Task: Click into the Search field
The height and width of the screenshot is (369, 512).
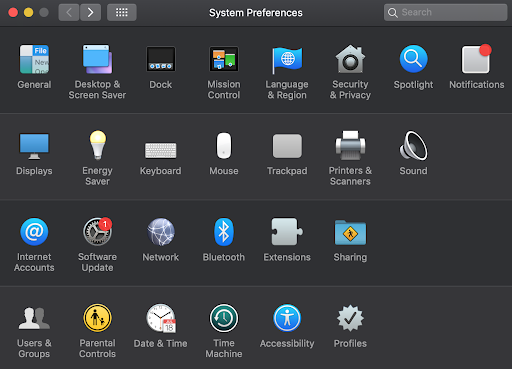Action: point(446,13)
